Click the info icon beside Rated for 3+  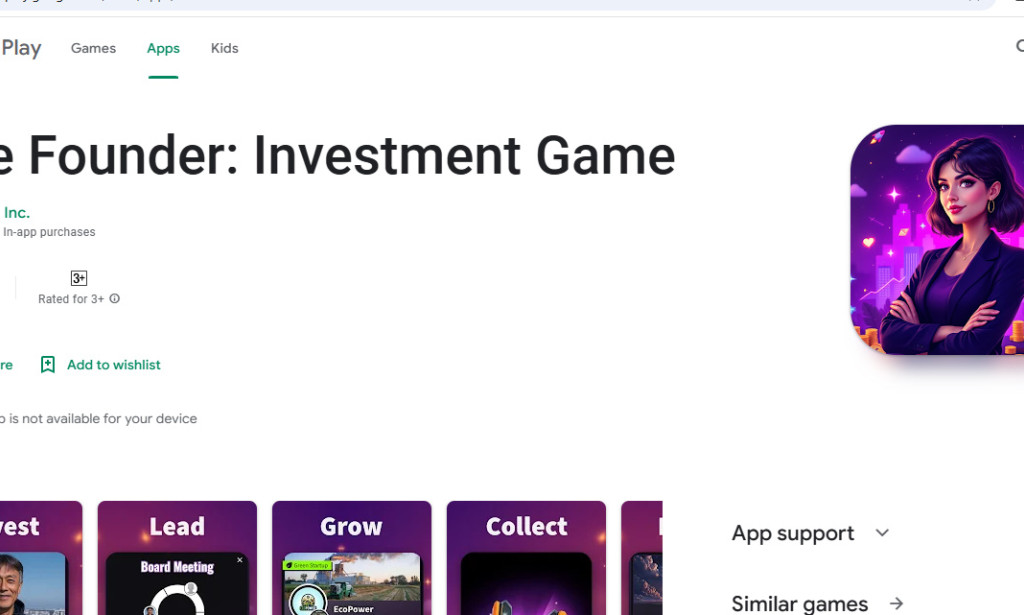coord(114,298)
